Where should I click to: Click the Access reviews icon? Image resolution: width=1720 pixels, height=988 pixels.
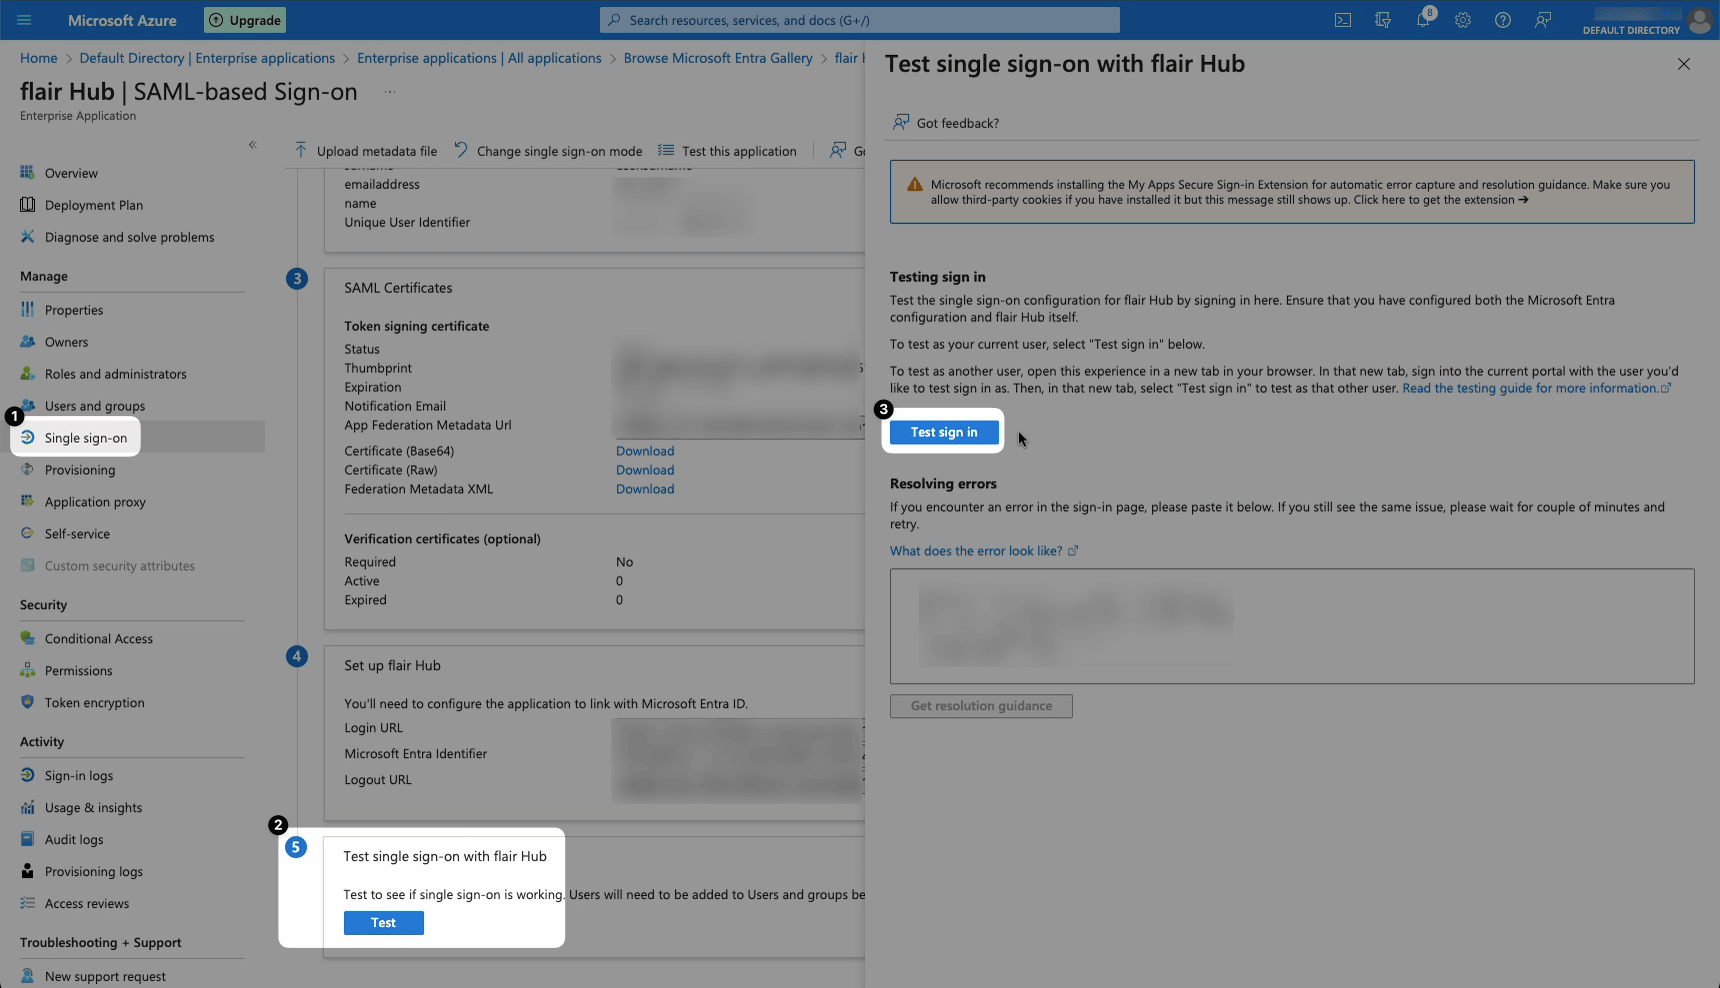28,904
